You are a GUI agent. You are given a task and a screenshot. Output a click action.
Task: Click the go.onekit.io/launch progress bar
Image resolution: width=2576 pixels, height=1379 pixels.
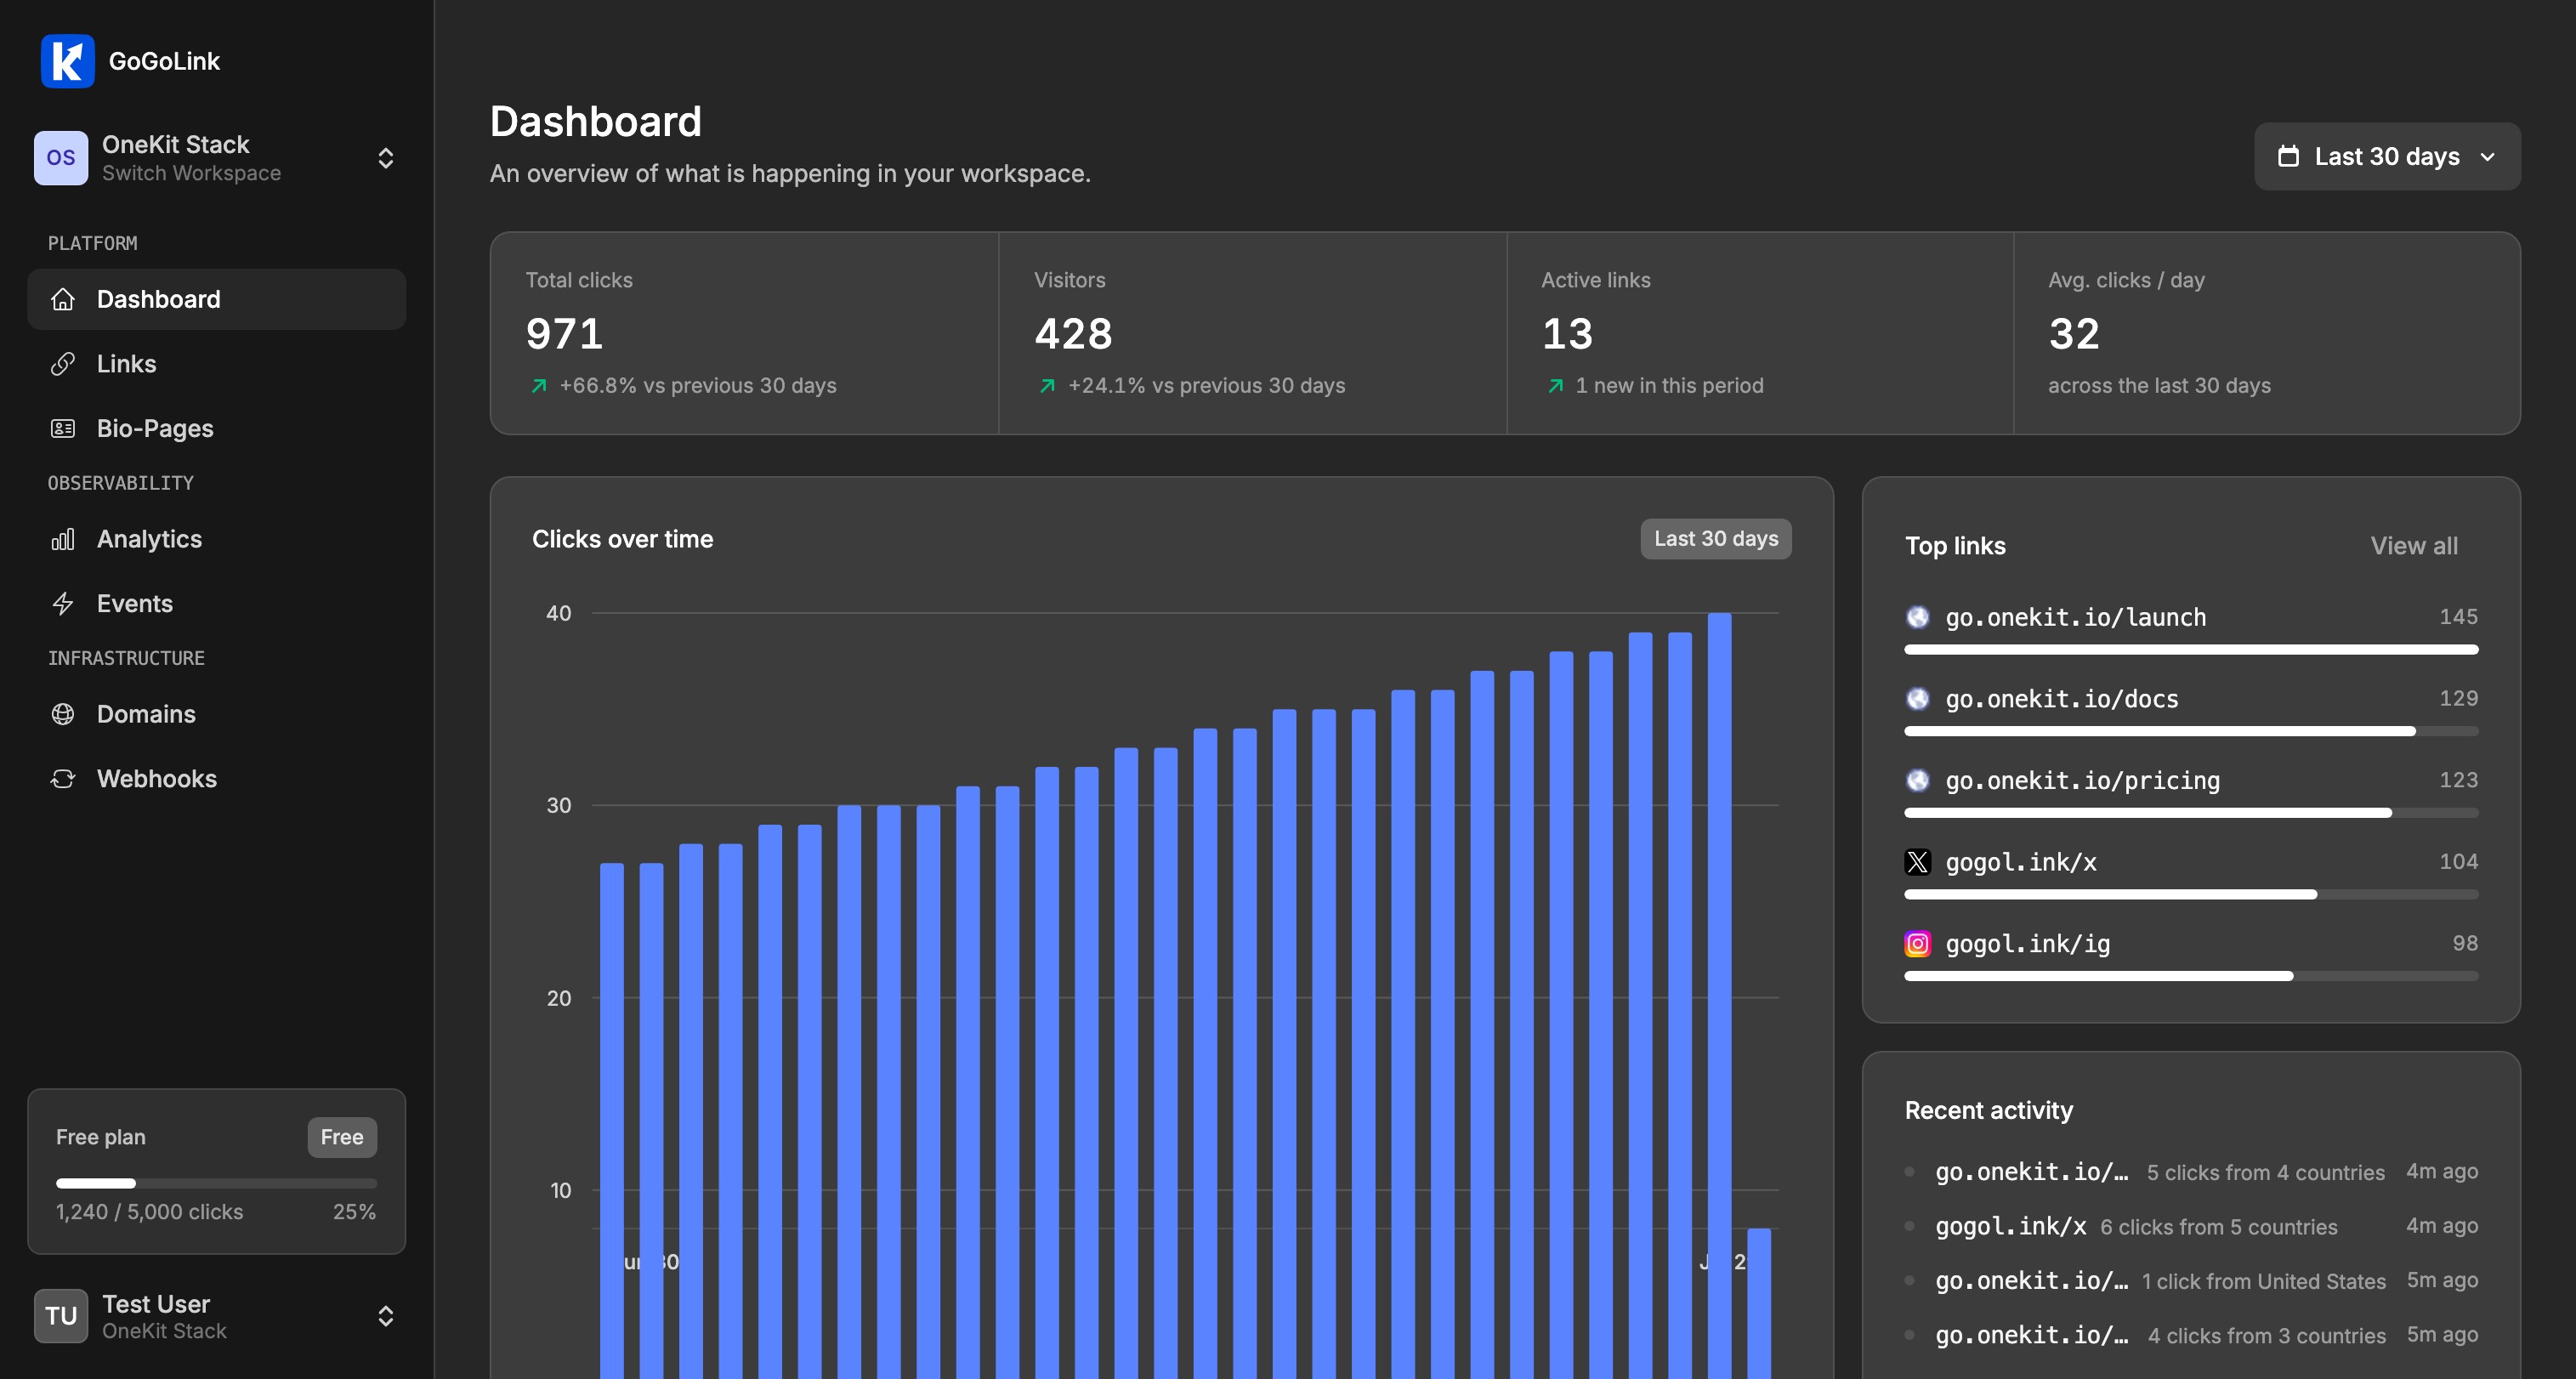click(2190, 650)
